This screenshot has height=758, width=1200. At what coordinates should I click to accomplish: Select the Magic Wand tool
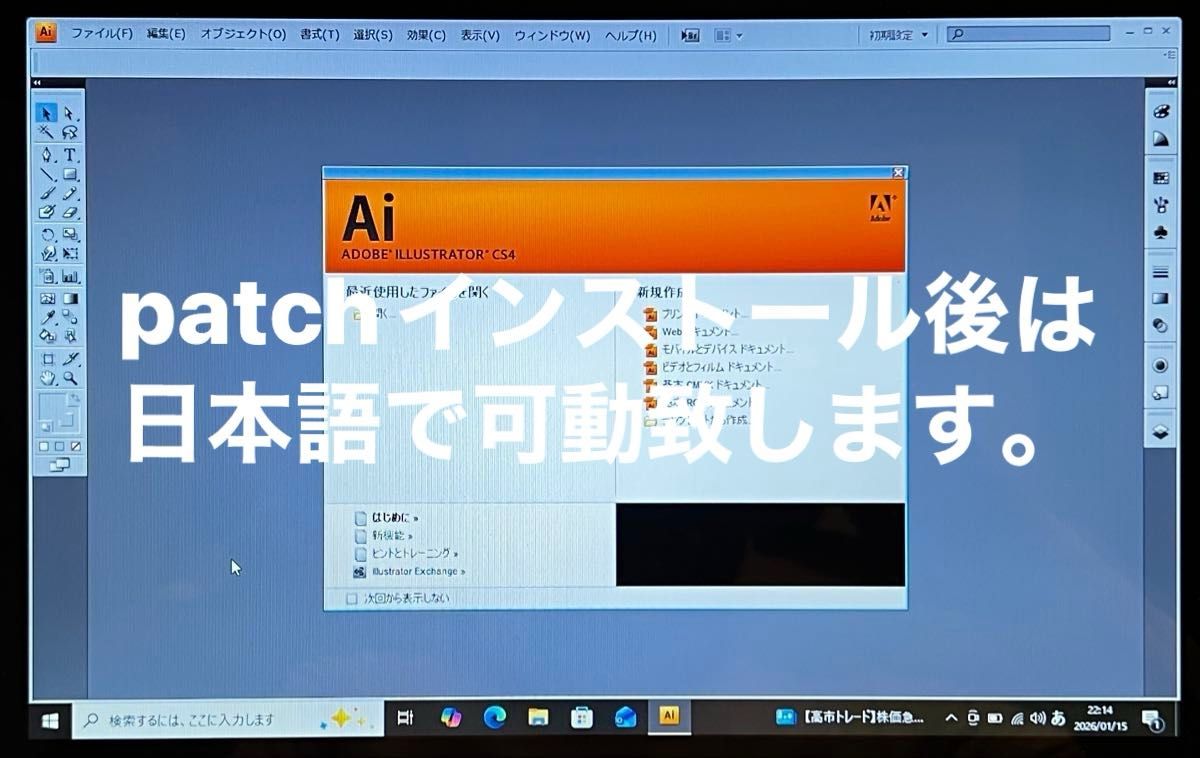[47, 132]
